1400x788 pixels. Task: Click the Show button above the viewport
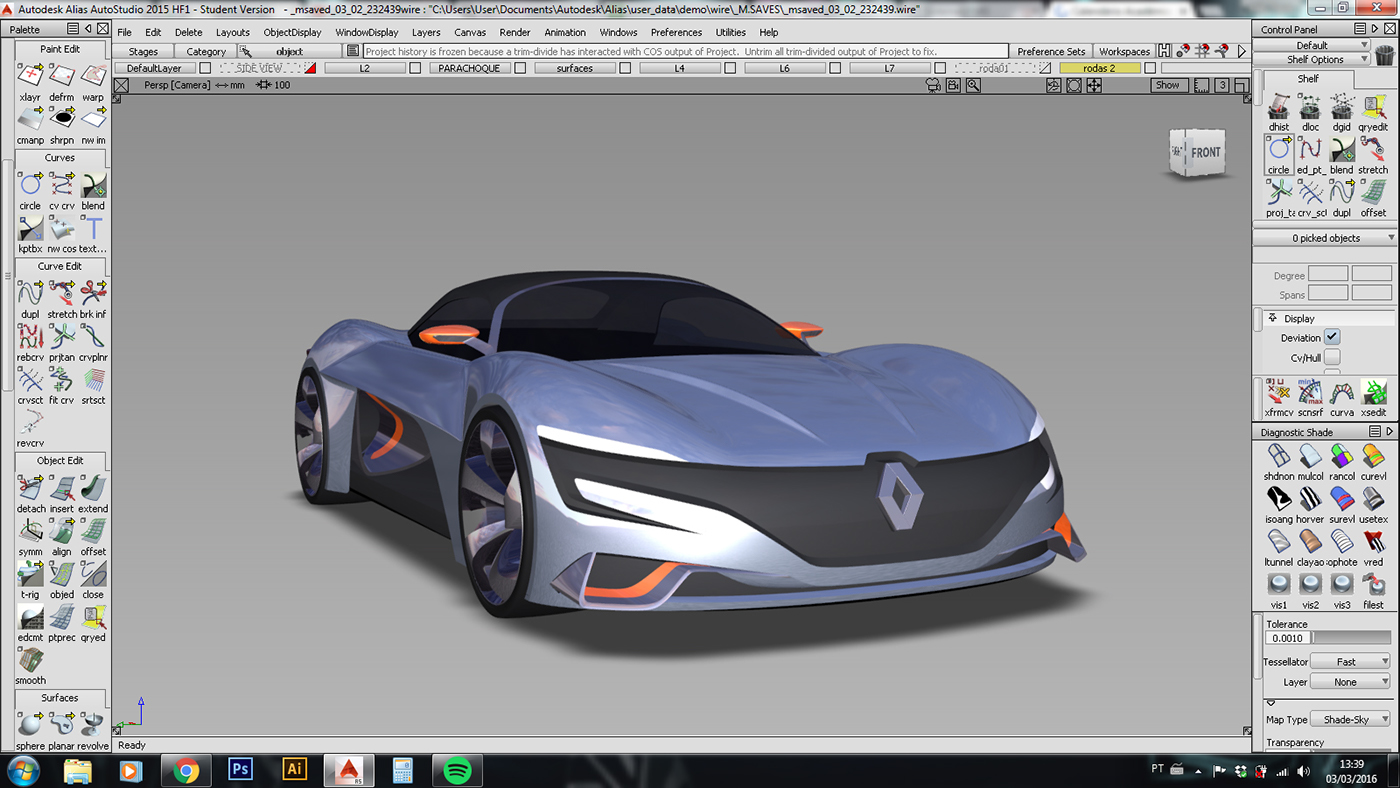tap(1167, 85)
